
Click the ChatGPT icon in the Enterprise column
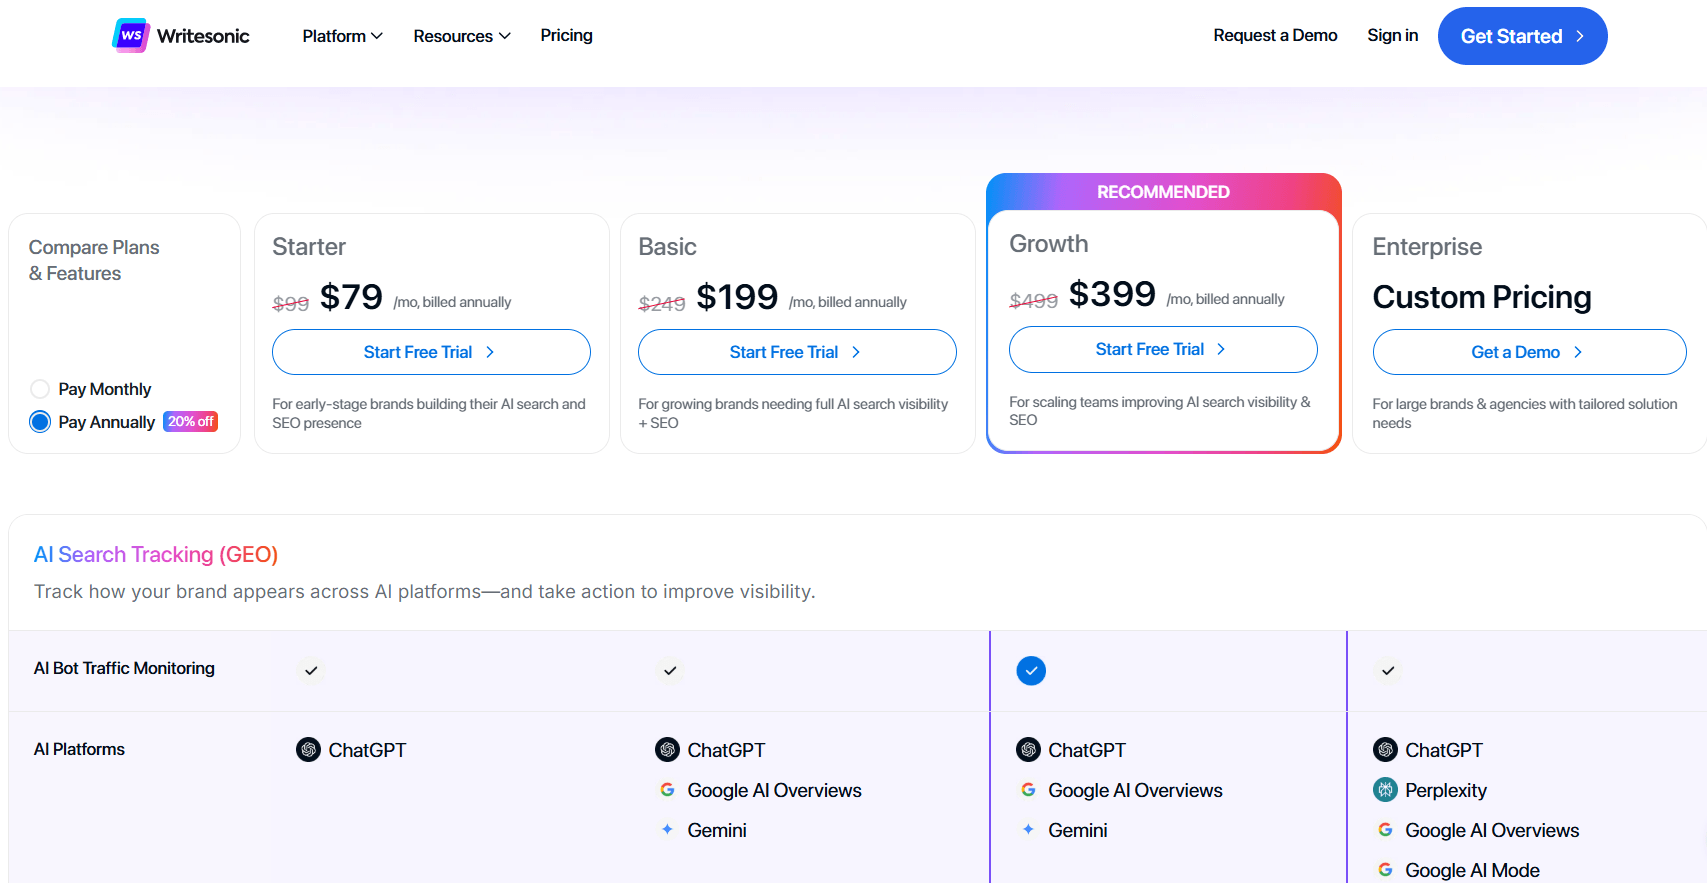(1385, 750)
